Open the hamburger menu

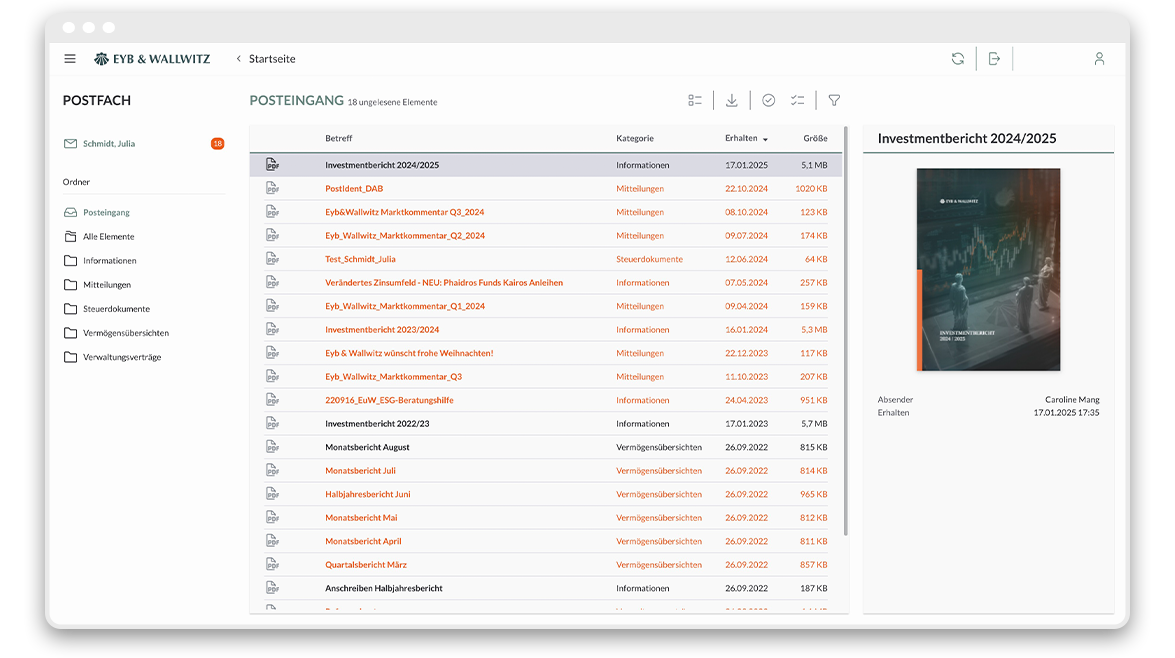(70, 58)
